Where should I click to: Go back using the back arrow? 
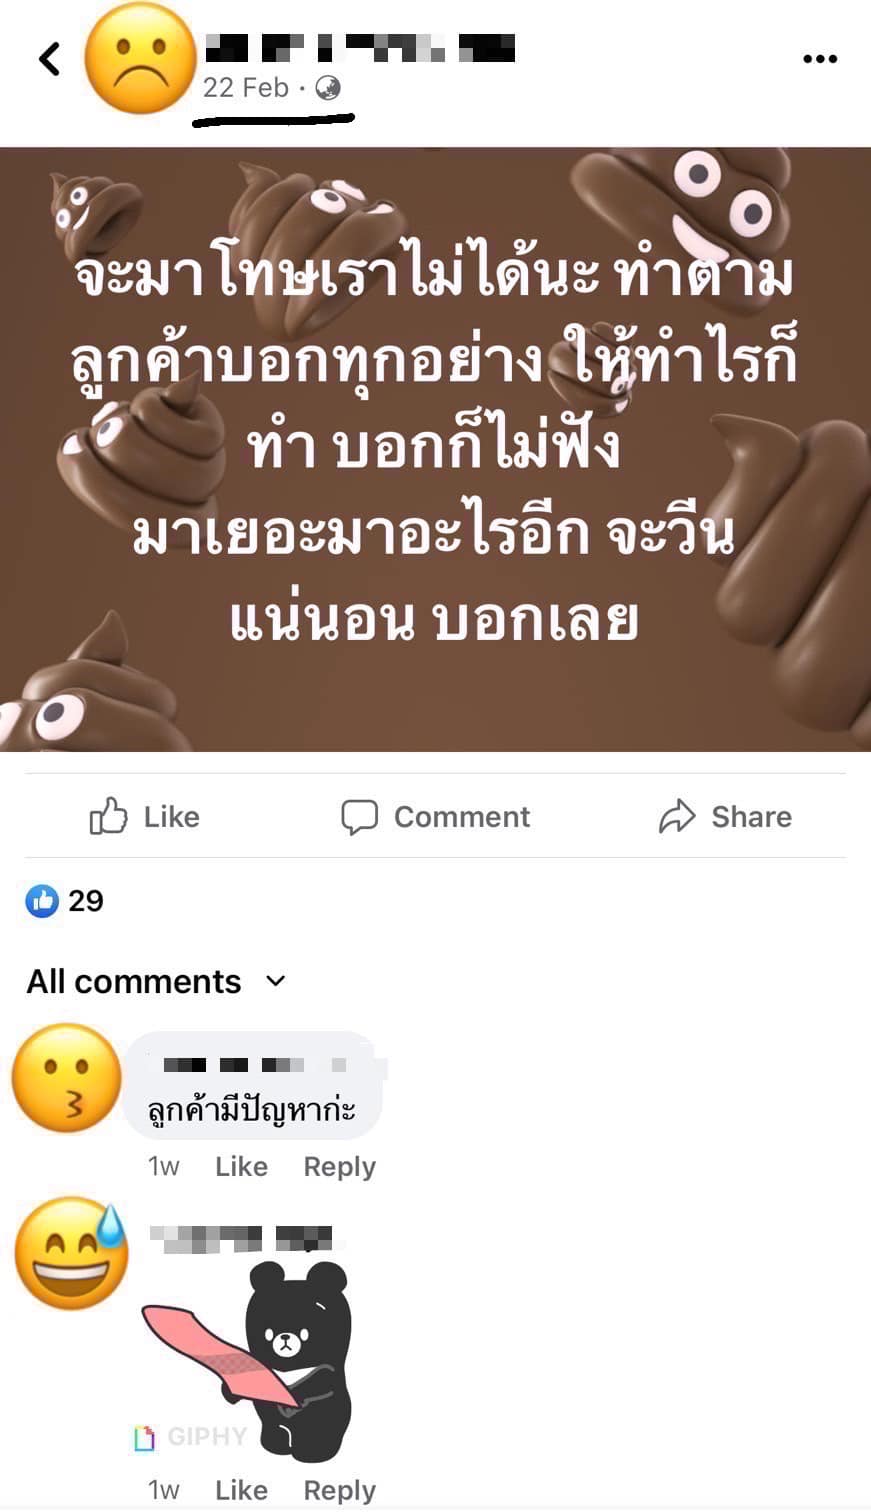click(49, 59)
